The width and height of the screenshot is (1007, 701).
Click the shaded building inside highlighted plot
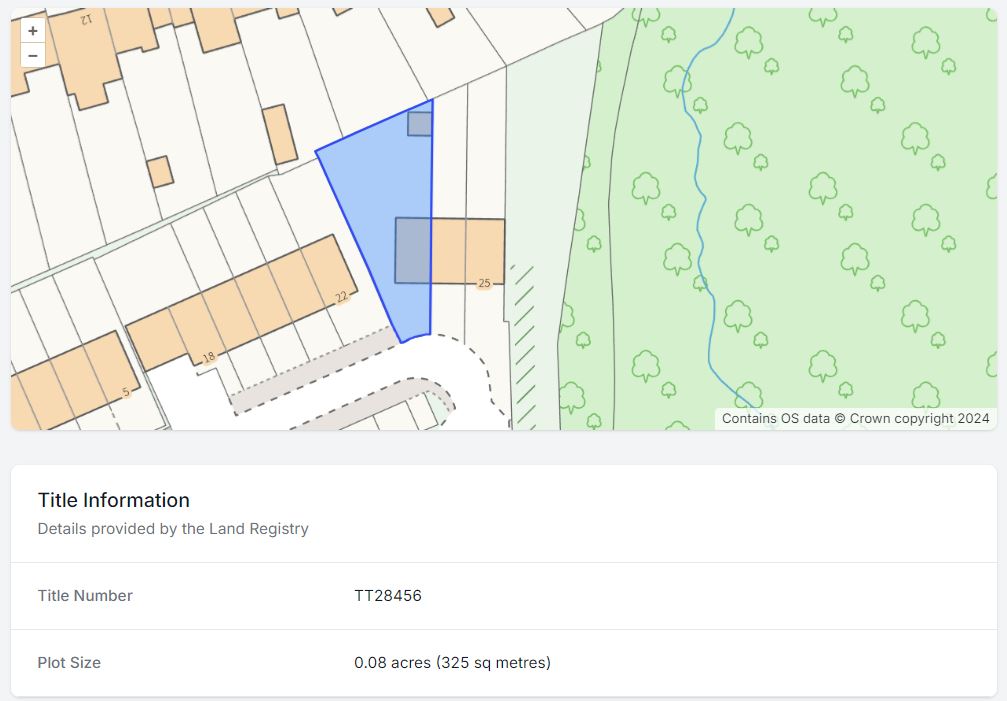pos(413,250)
